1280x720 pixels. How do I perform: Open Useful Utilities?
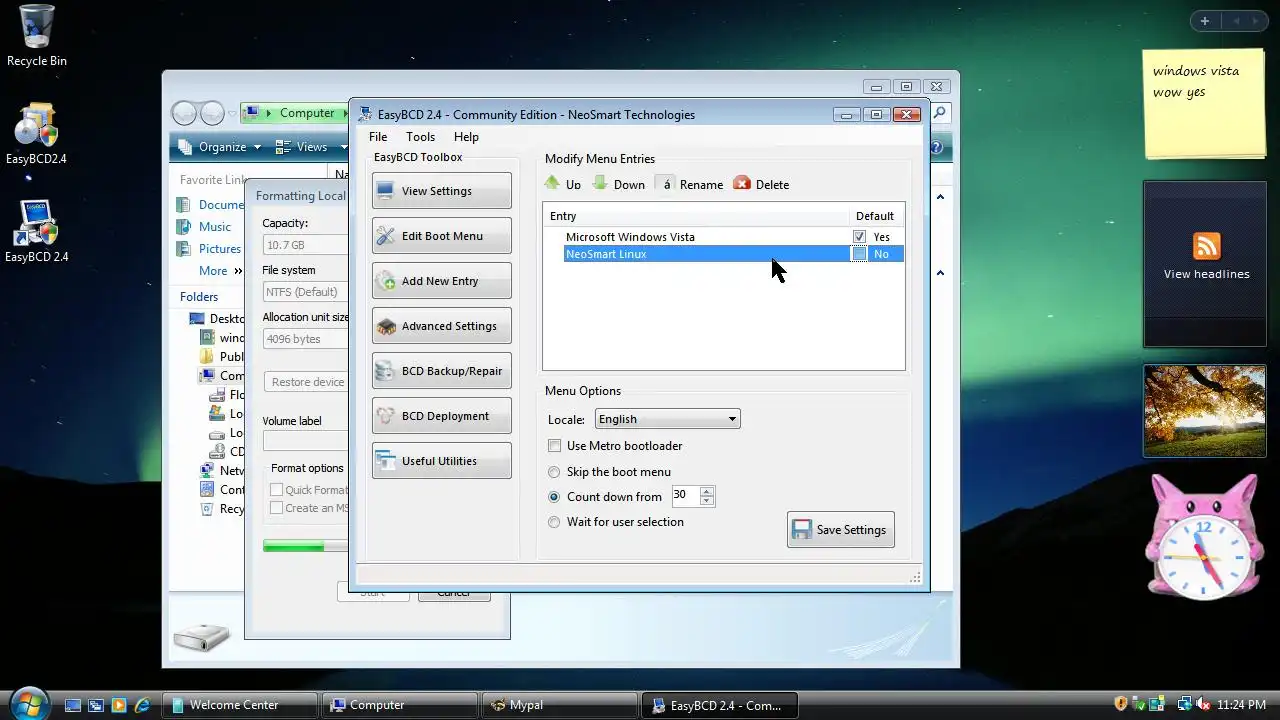pos(441,461)
